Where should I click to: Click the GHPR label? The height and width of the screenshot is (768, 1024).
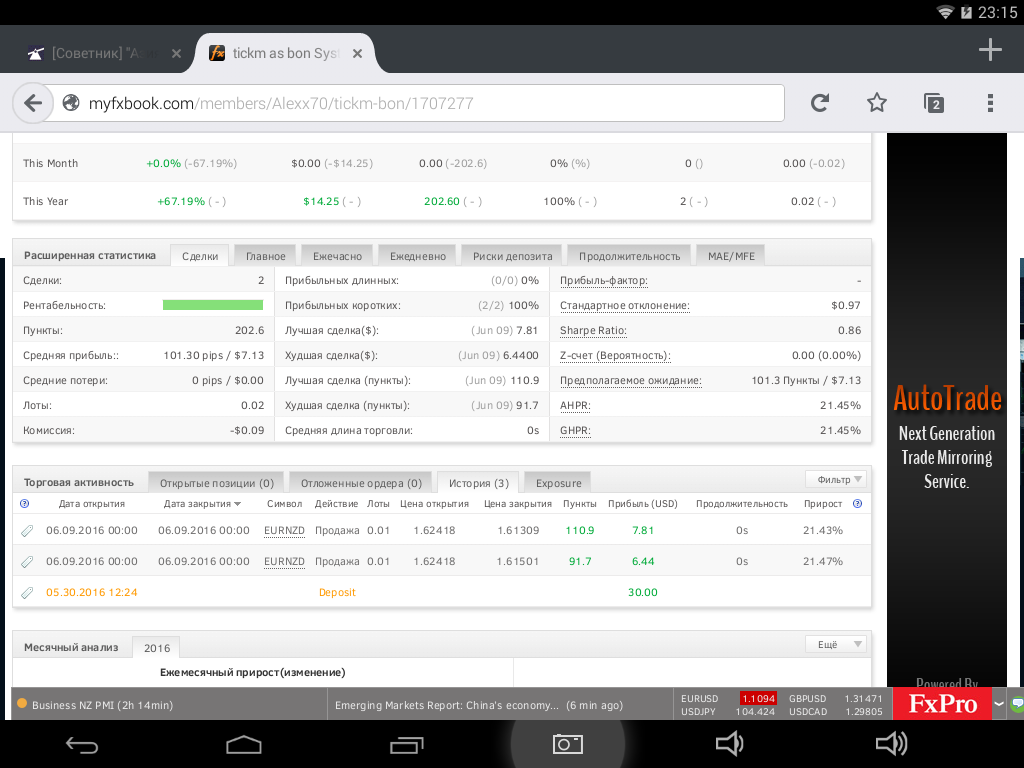click(575, 431)
